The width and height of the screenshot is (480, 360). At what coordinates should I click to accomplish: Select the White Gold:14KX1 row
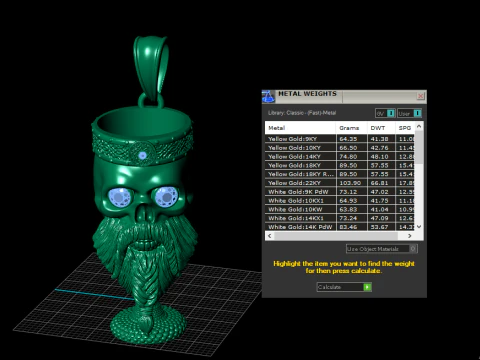tap(340, 218)
